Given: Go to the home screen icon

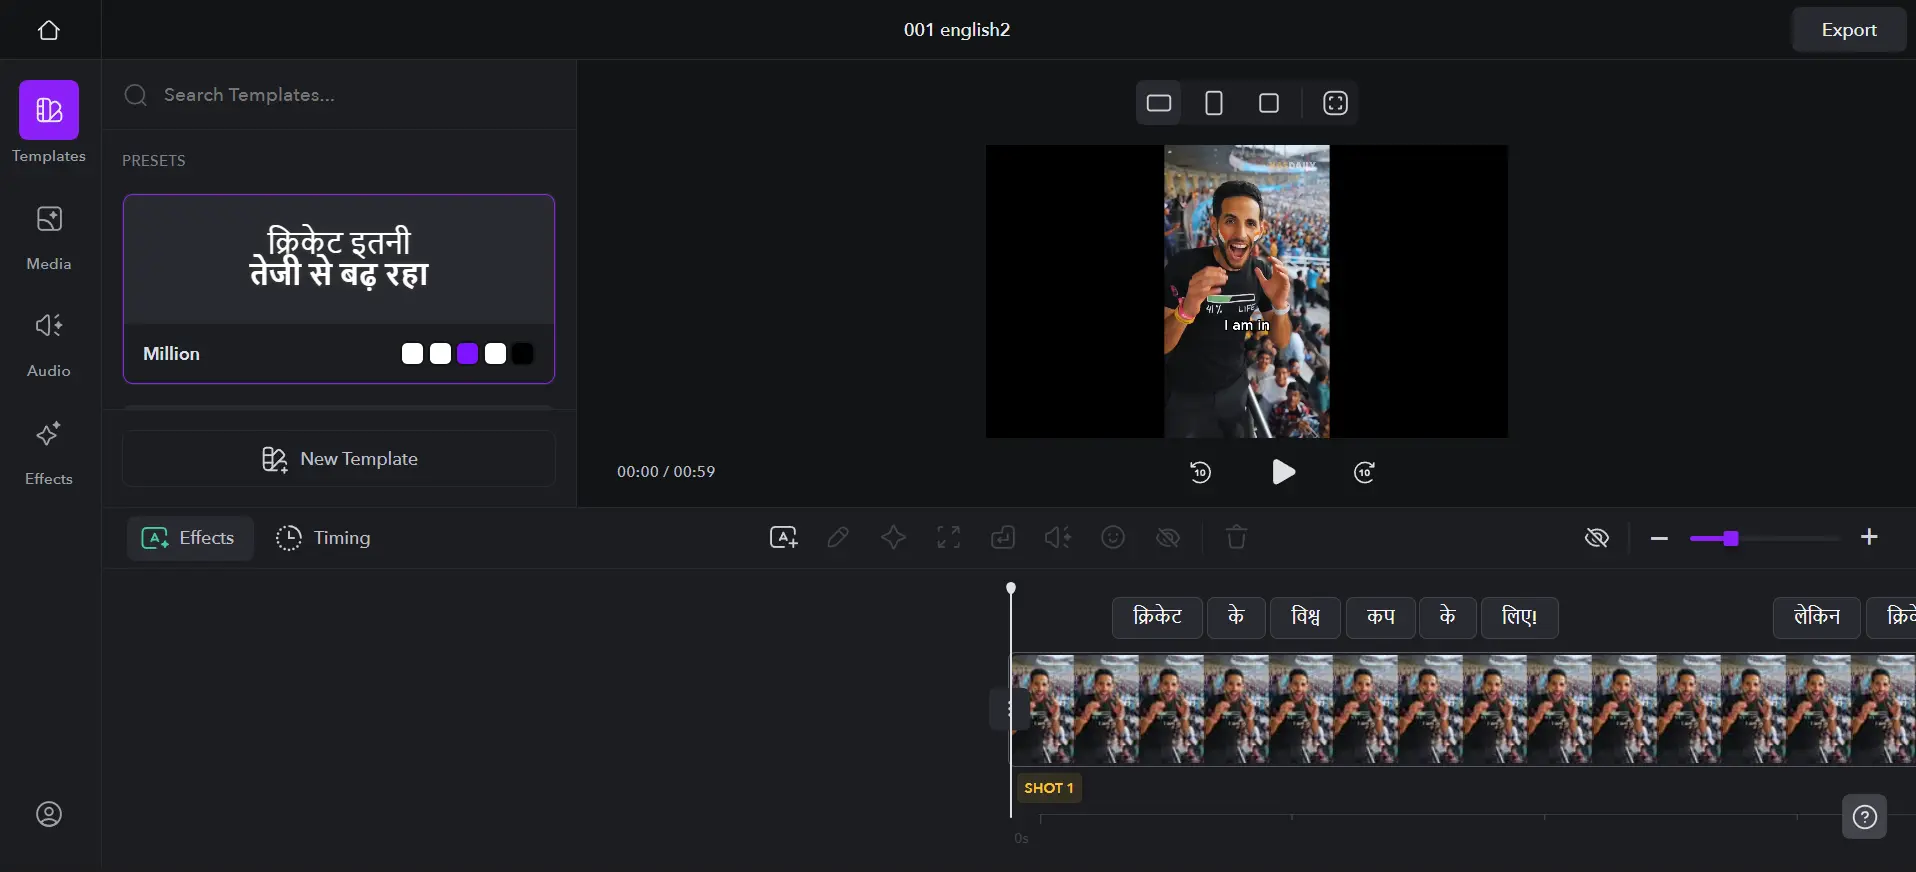Looking at the screenshot, I should pyautogui.click(x=48, y=30).
